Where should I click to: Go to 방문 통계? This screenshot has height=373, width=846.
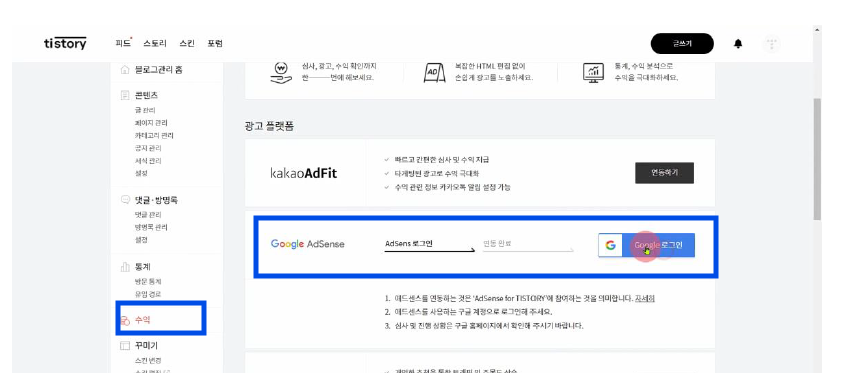coord(148,281)
